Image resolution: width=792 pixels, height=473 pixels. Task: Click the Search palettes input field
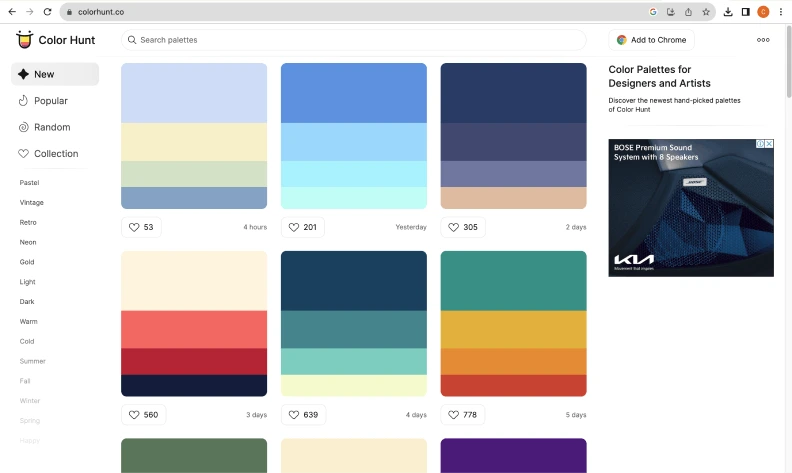[x=353, y=40]
